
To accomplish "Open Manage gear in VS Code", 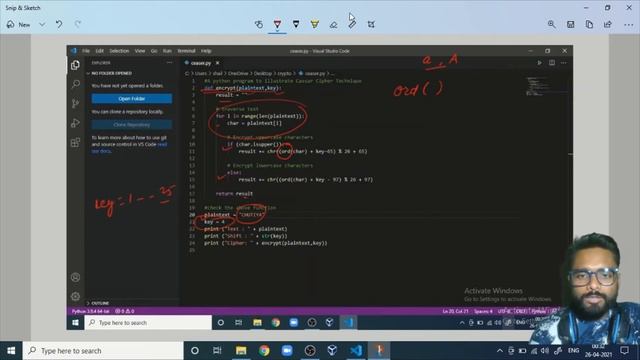I will coord(76,296).
